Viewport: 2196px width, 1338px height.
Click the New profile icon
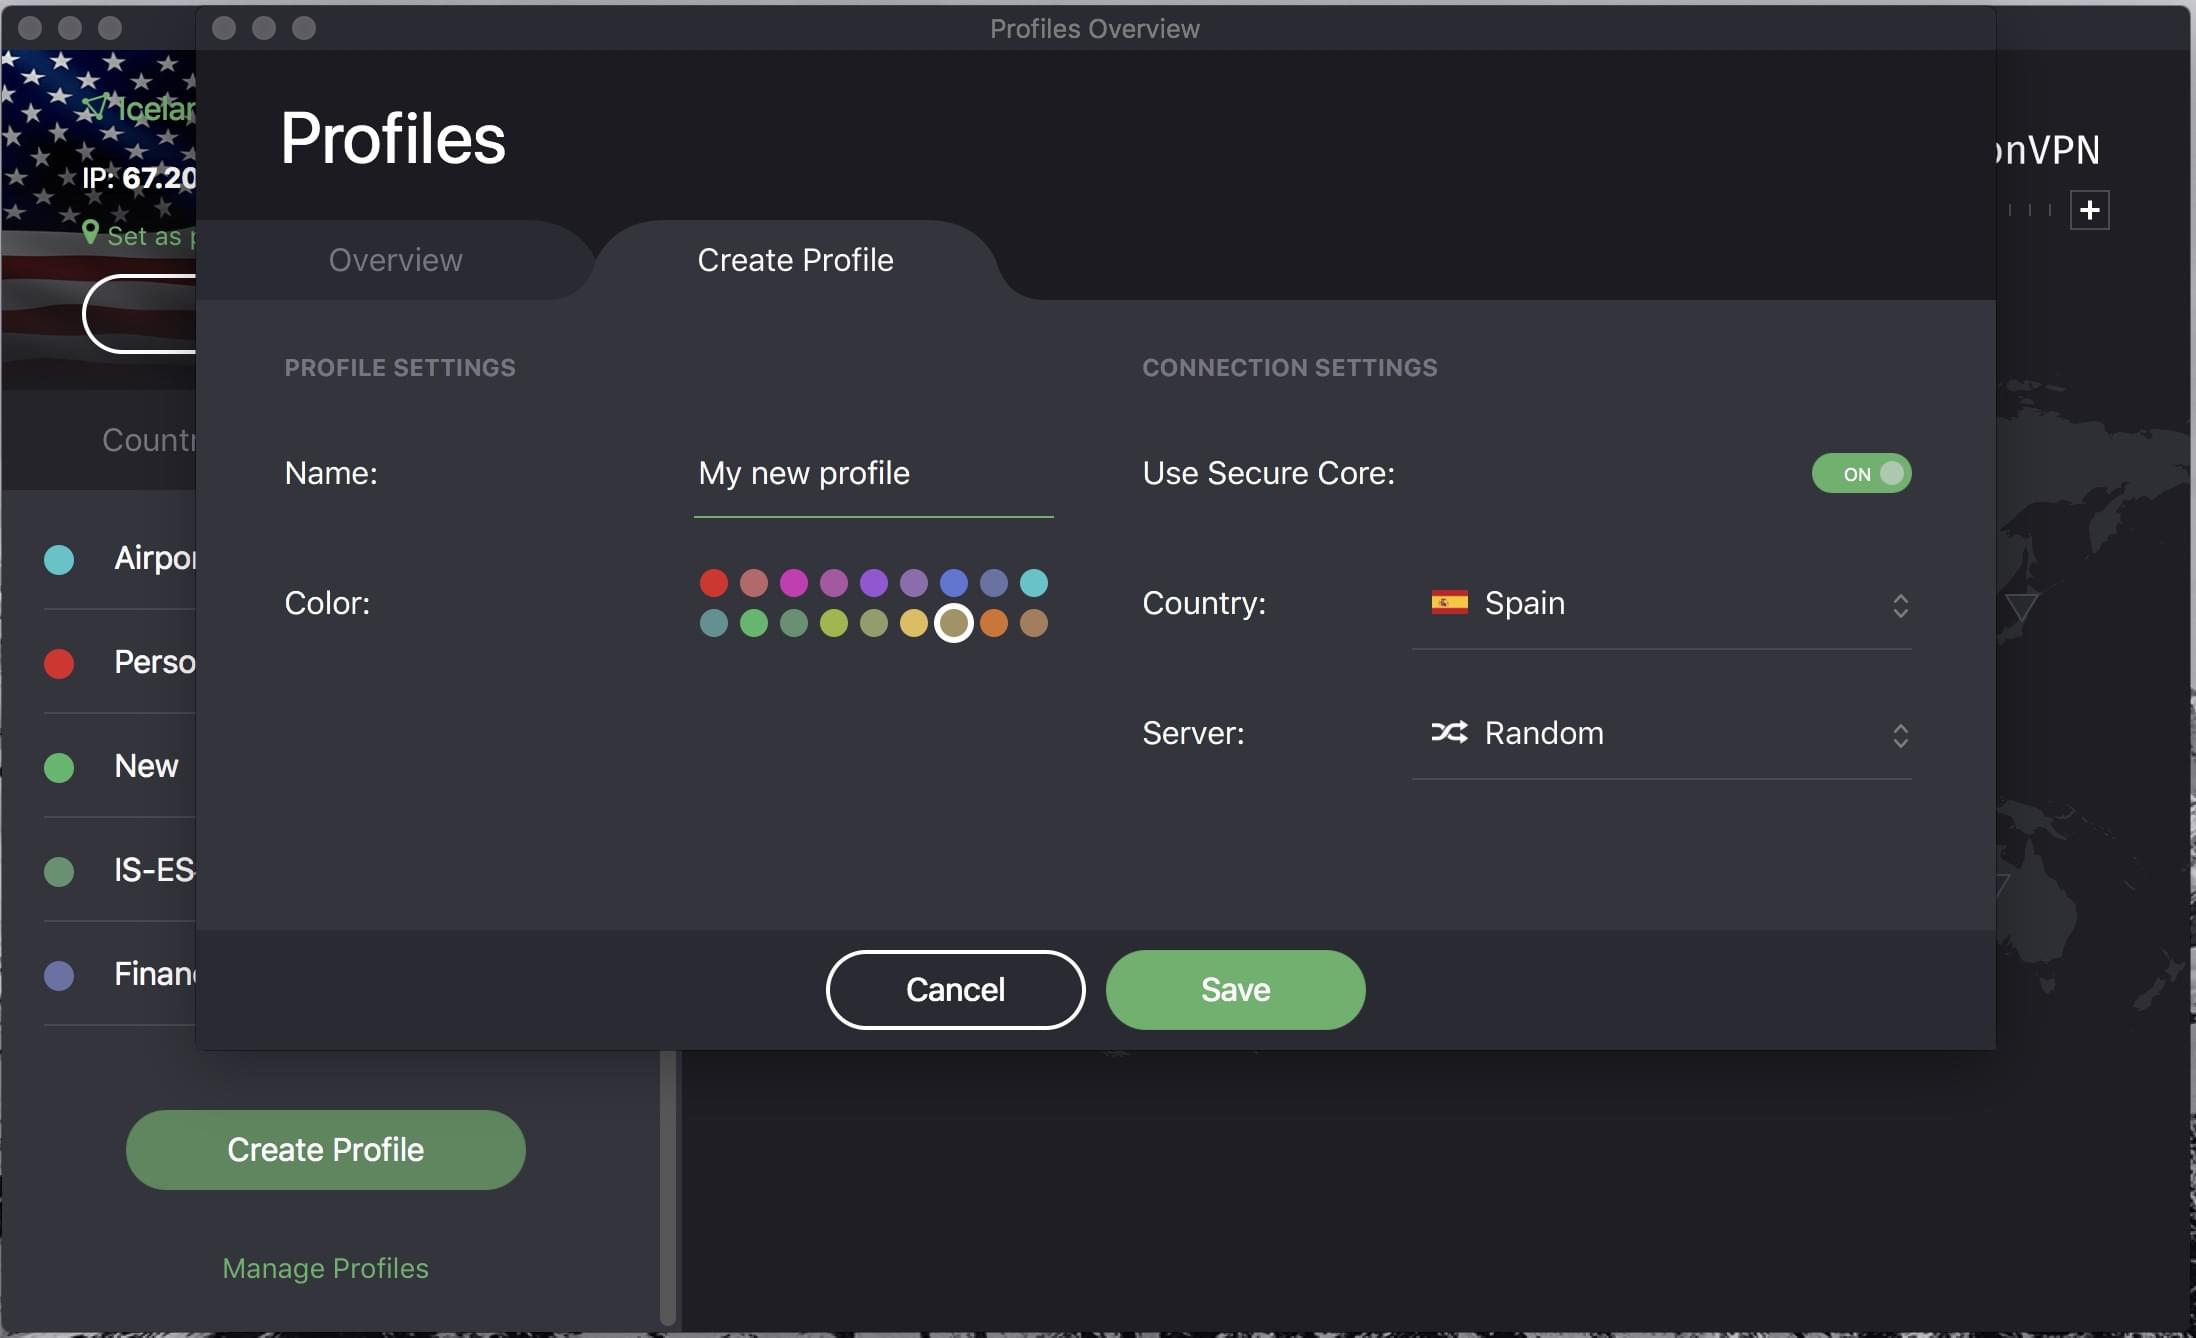[60, 764]
